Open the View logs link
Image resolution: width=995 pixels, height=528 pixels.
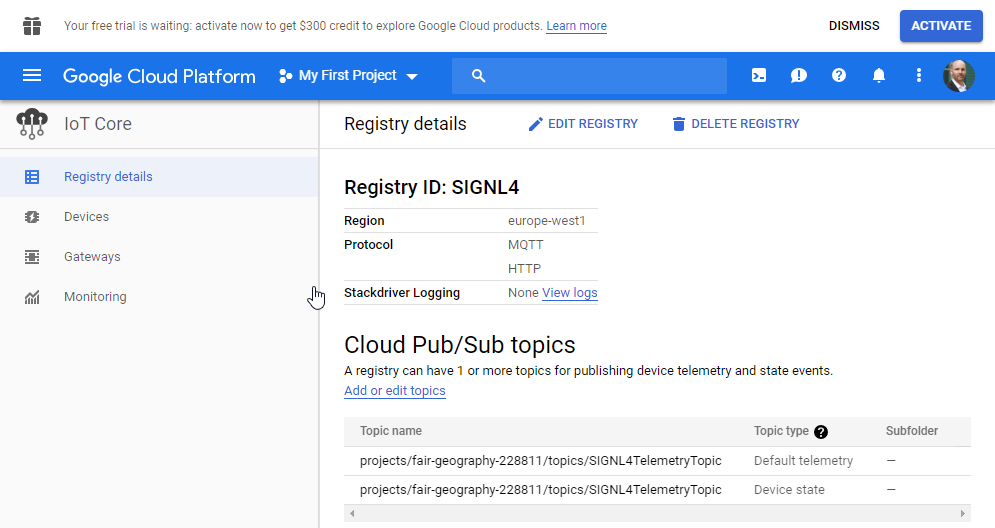tap(570, 293)
